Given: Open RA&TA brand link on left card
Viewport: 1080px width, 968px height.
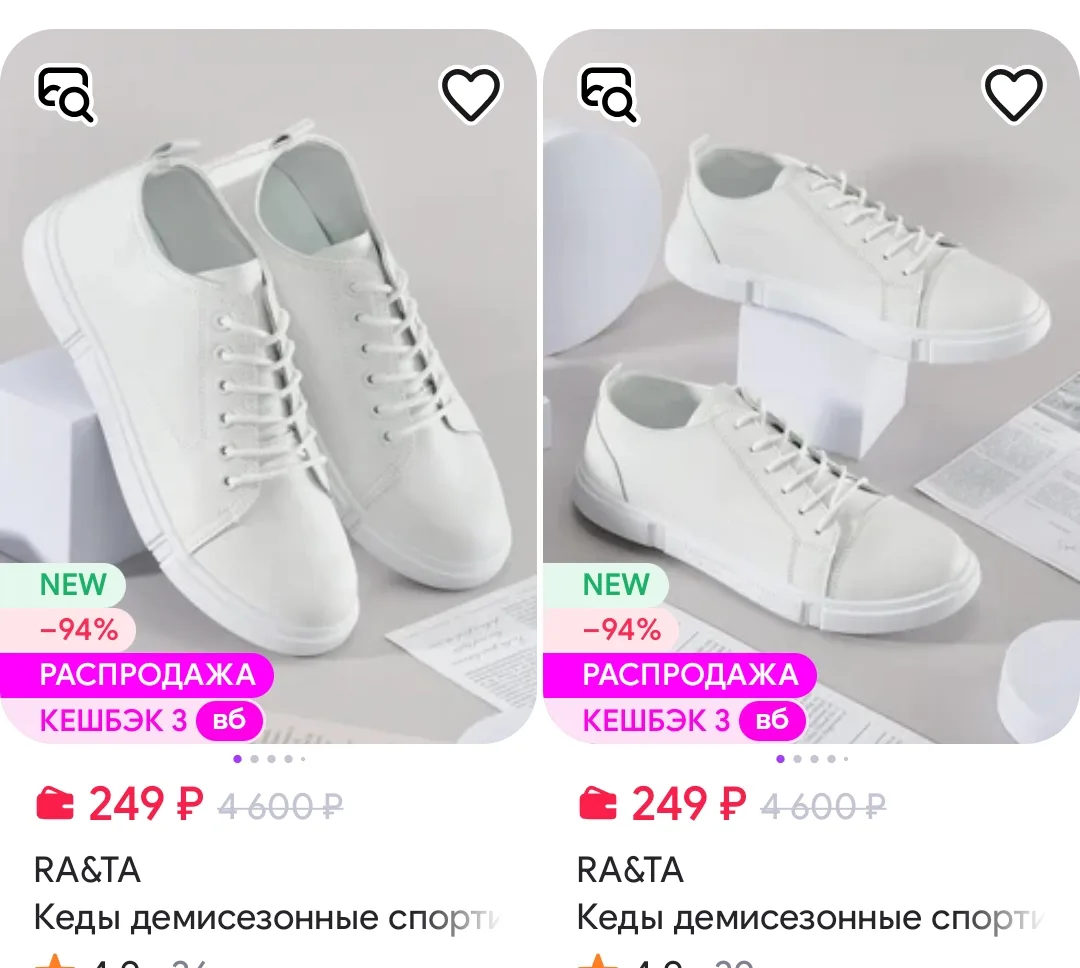Looking at the screenshot, I should coord(87,870).
